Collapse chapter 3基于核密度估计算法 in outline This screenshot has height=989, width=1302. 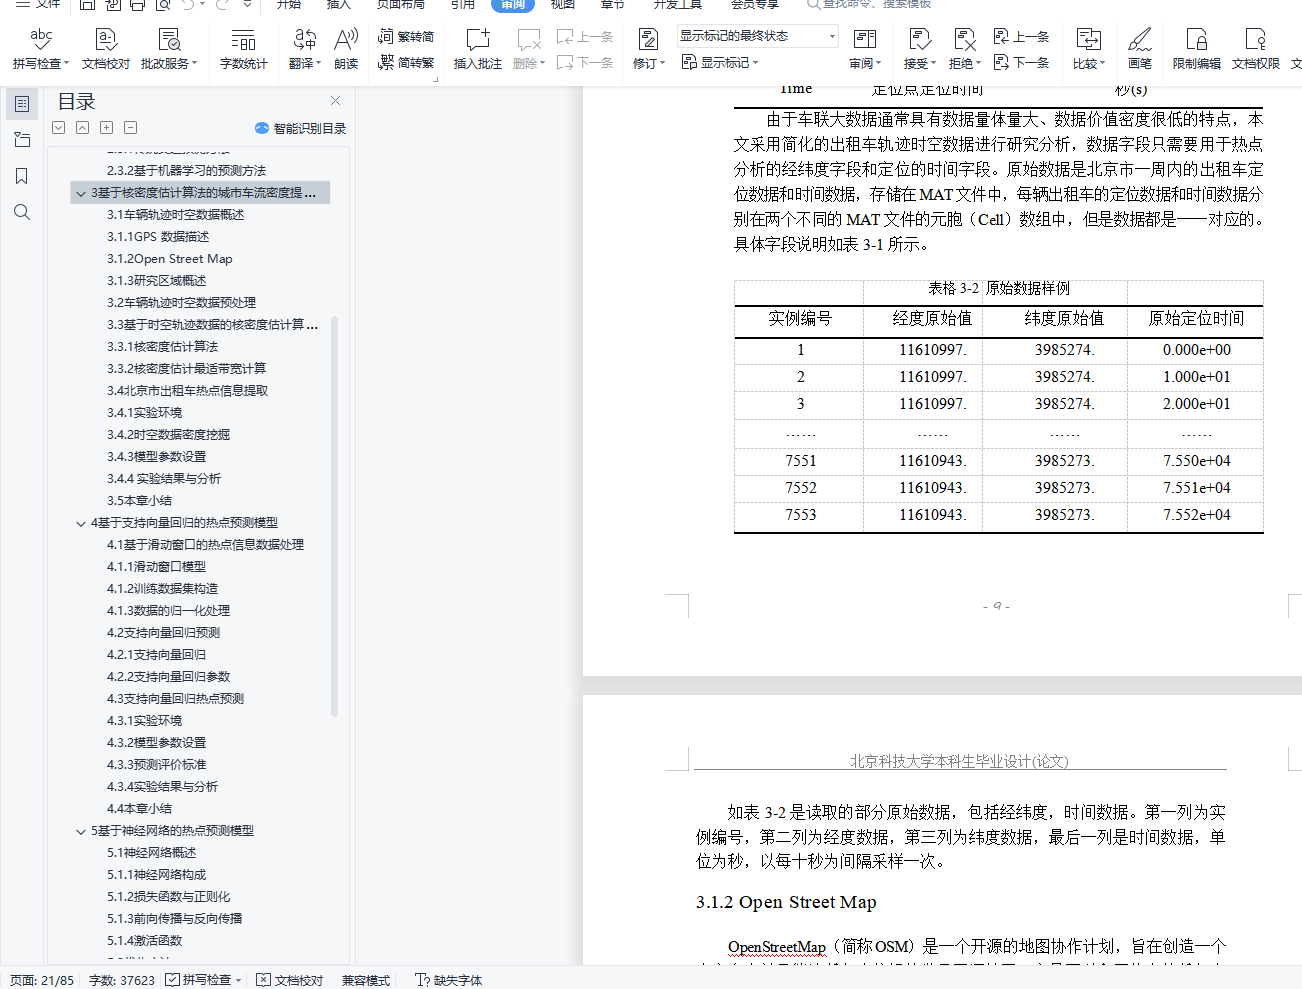pyautogui.click(x=81, y=193)
